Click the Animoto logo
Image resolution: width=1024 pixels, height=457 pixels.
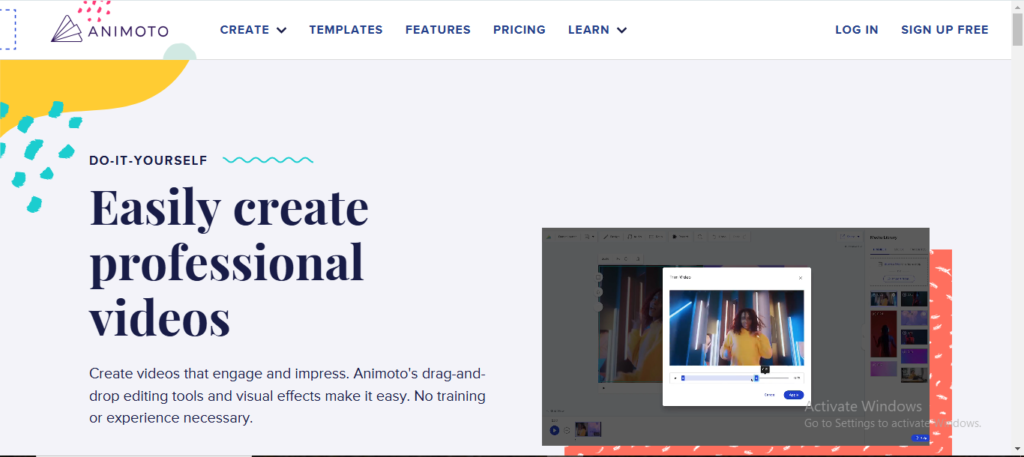click(x=110, y=29)
